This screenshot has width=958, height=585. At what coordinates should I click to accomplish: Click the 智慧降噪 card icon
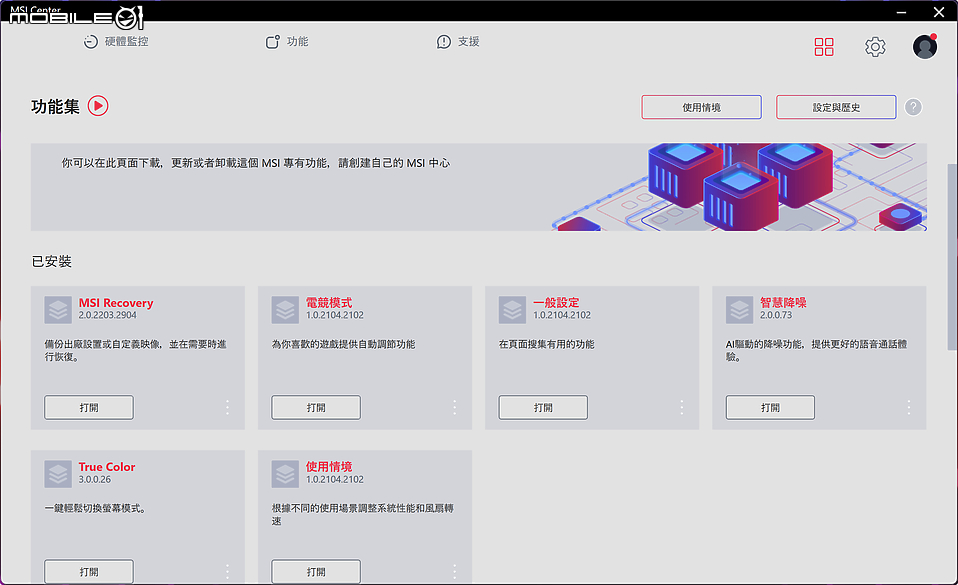coord(740,310)
